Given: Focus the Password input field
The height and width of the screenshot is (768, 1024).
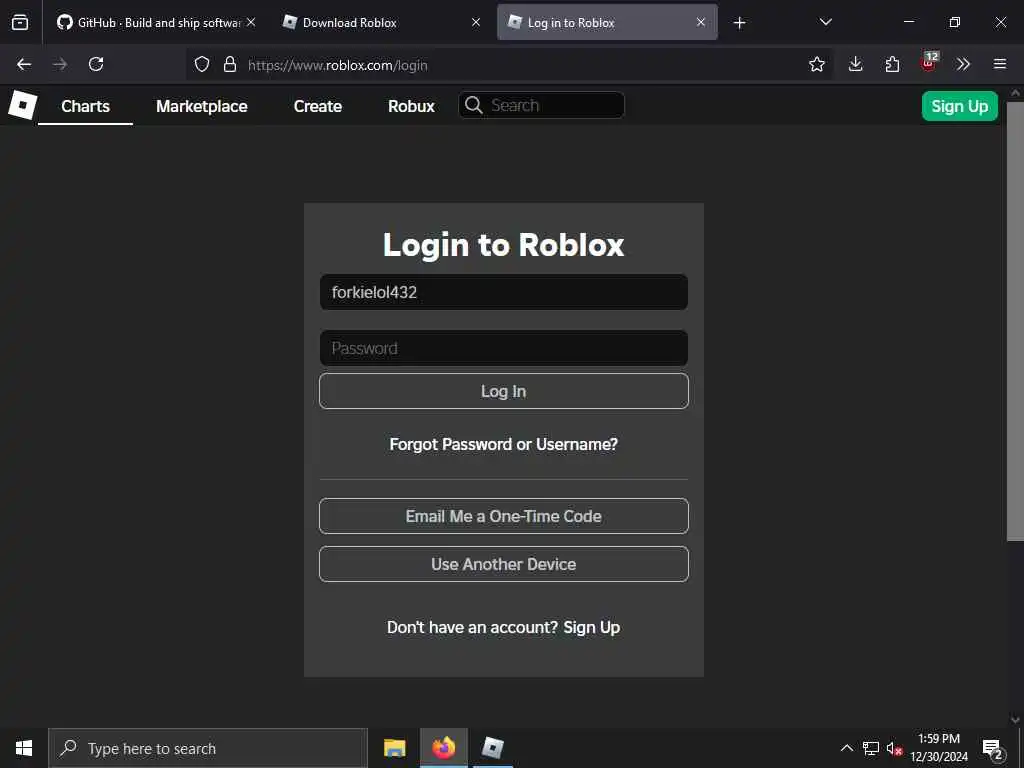Looking at the screenshot, I should pos(504,348).
